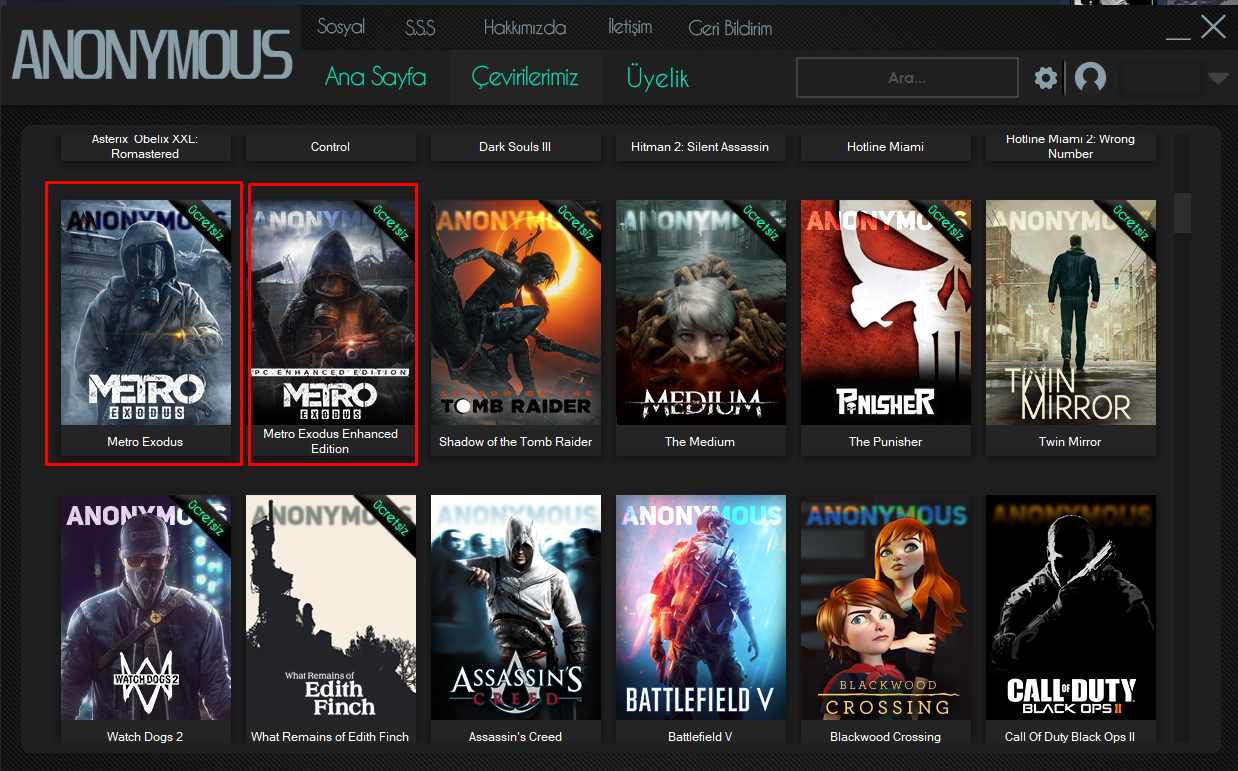Click The Medium title label
The width and height of the screenshot is (1238, 771).
click(x=700, y=441)
